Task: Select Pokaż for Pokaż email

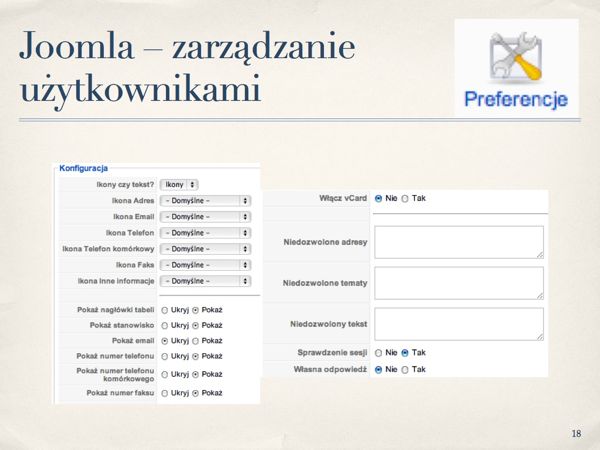Action: click(x=196, y=341)
